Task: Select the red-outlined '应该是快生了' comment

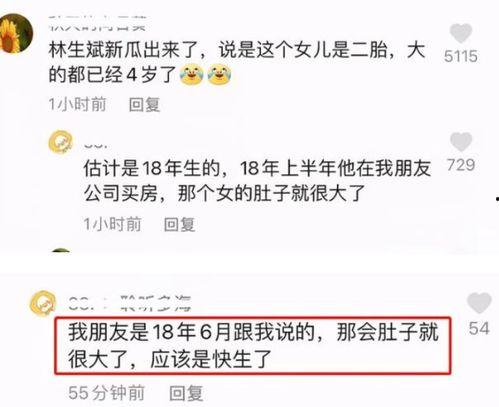Action: [253, 346]
